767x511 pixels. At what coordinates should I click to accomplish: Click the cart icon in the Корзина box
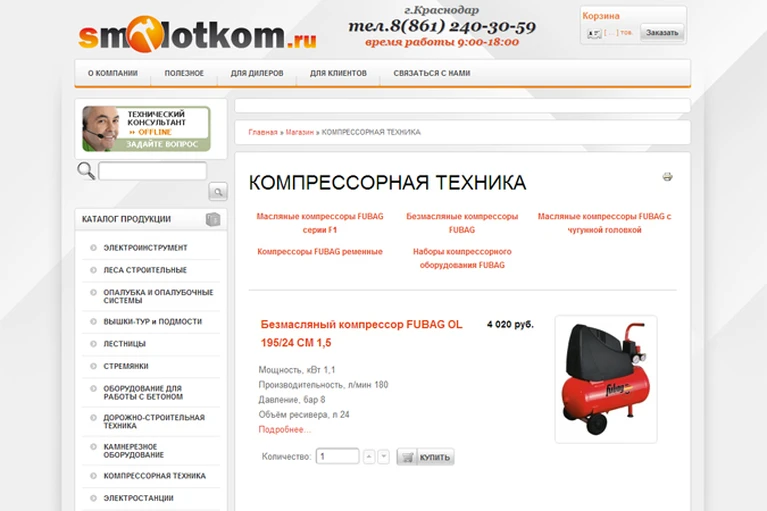(x=594, y=33)
